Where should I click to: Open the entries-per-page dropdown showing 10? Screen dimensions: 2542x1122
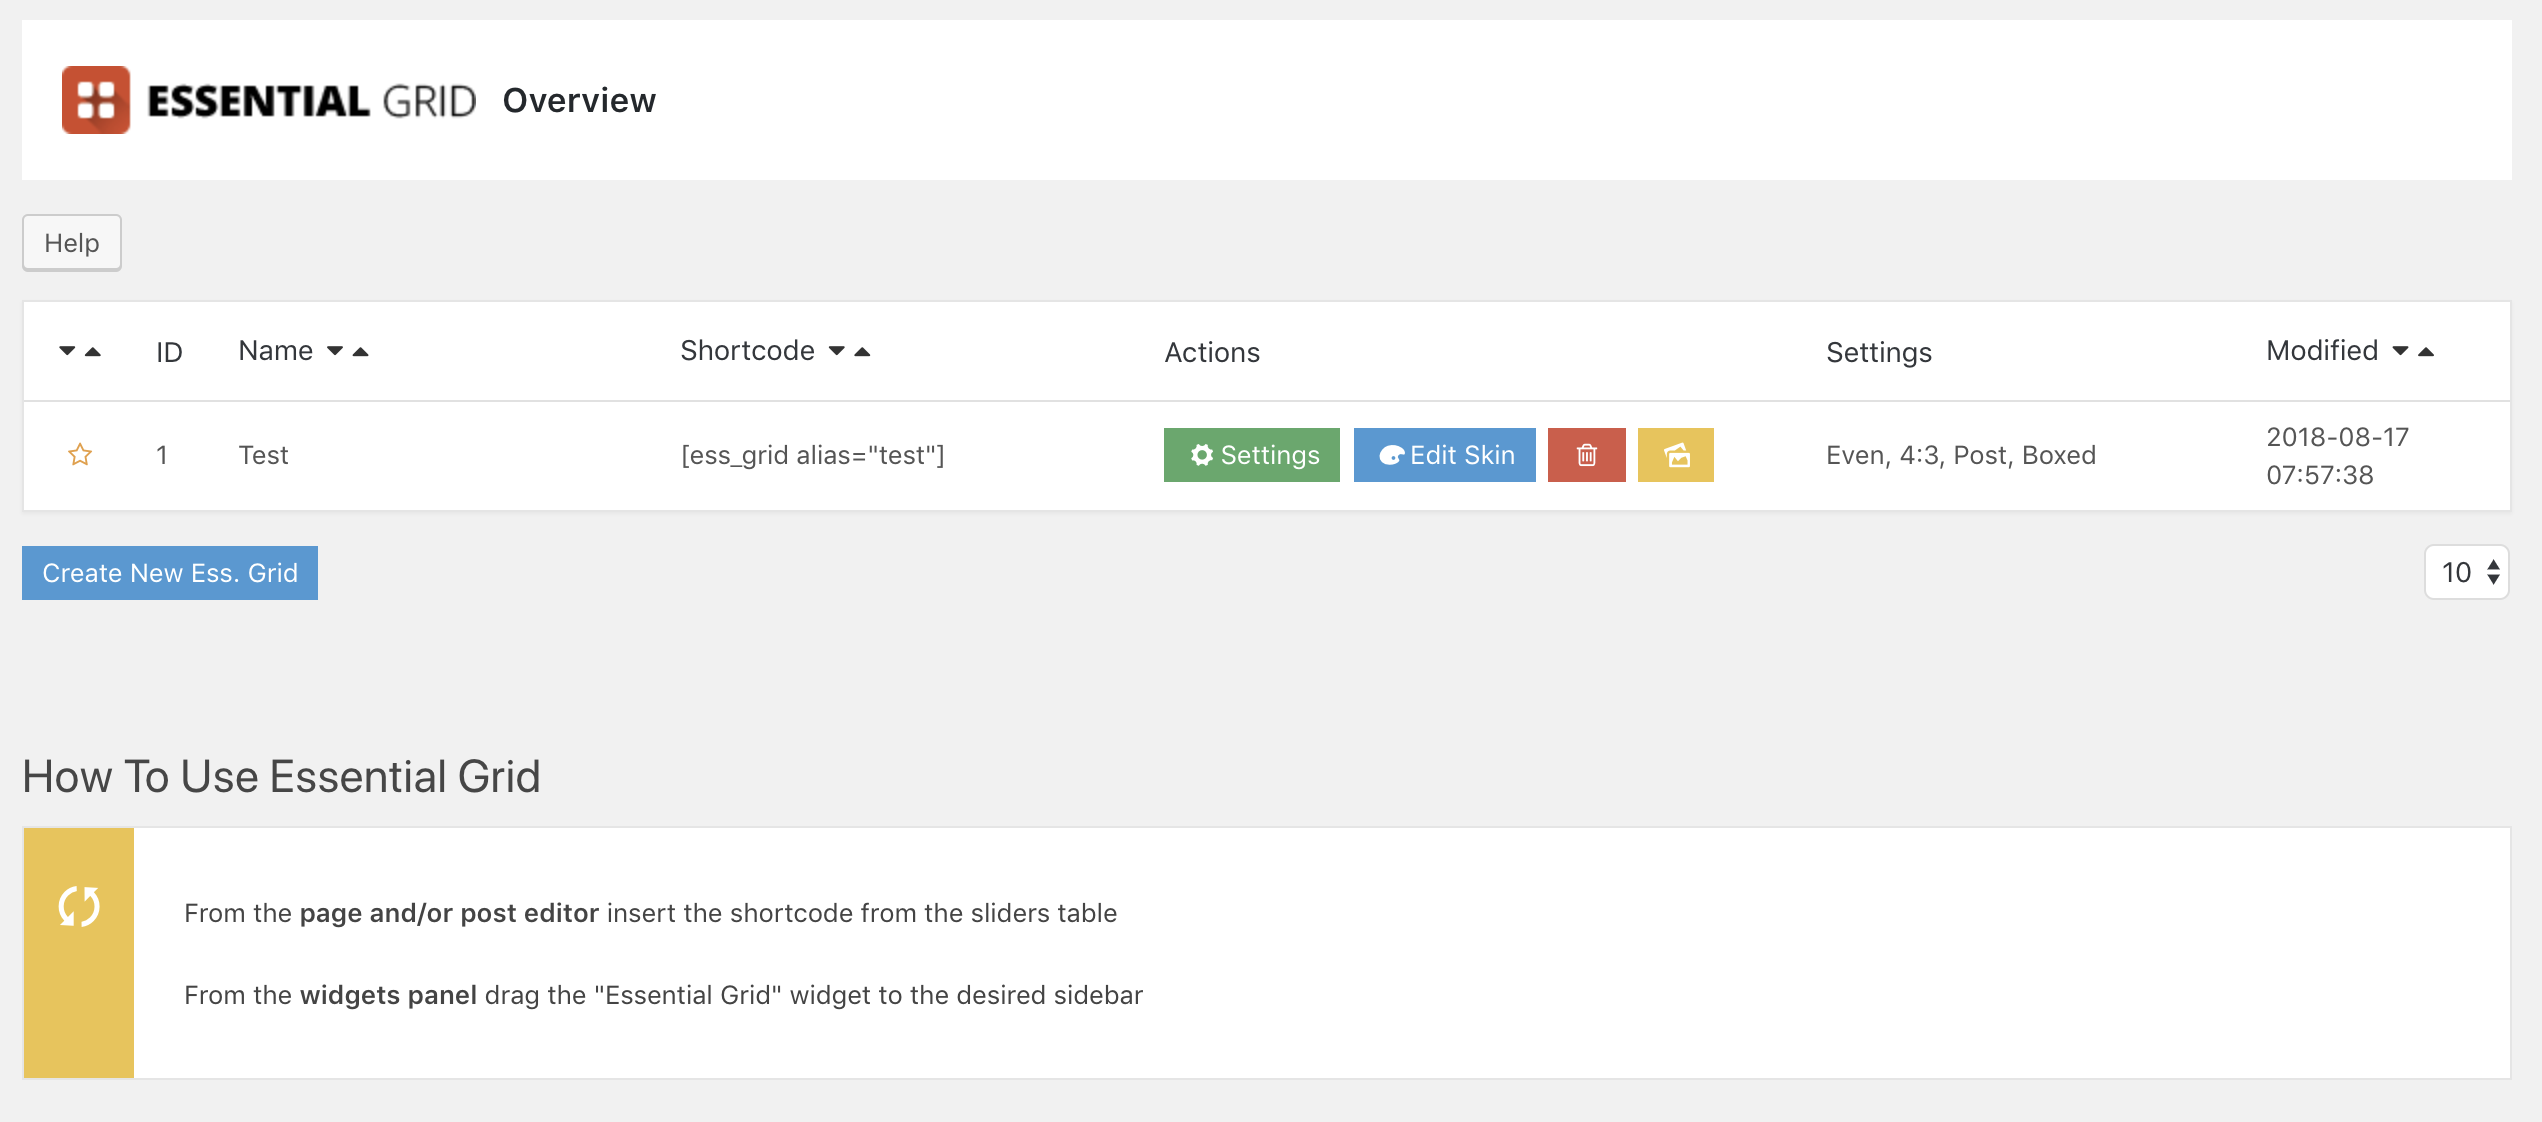(x=2467, y=573)
